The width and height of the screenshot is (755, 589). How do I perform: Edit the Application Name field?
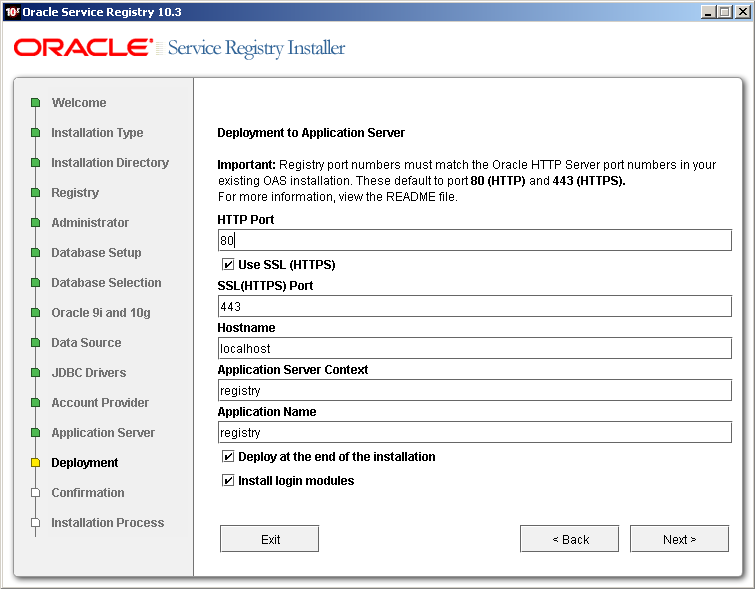[475, 432]
